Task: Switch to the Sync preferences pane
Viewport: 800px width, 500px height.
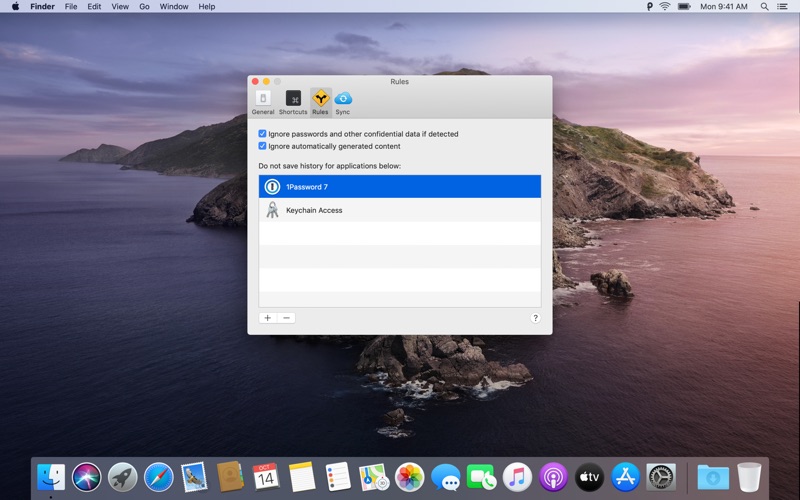Action: click(343, 101)
